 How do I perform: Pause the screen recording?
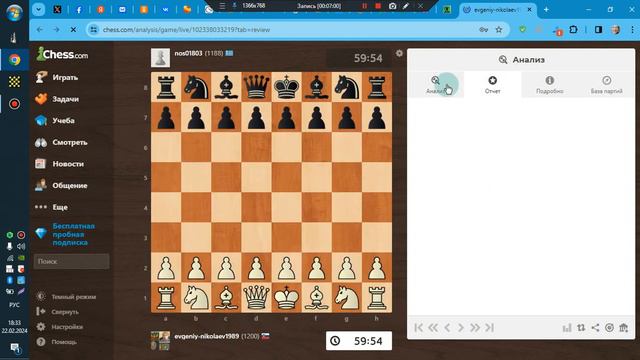[364, 6]
